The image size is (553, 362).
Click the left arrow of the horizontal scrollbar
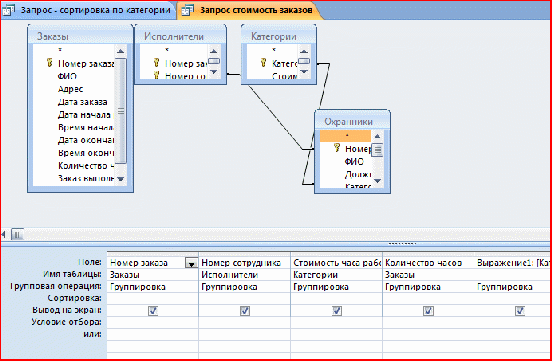(4, 234)
